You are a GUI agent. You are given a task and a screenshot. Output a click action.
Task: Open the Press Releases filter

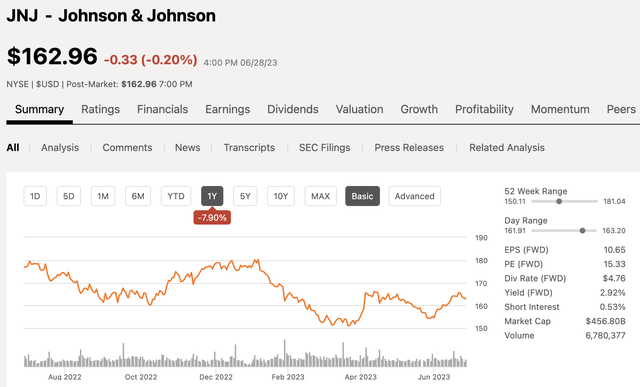pyautogui.click(x=409, y=148)
